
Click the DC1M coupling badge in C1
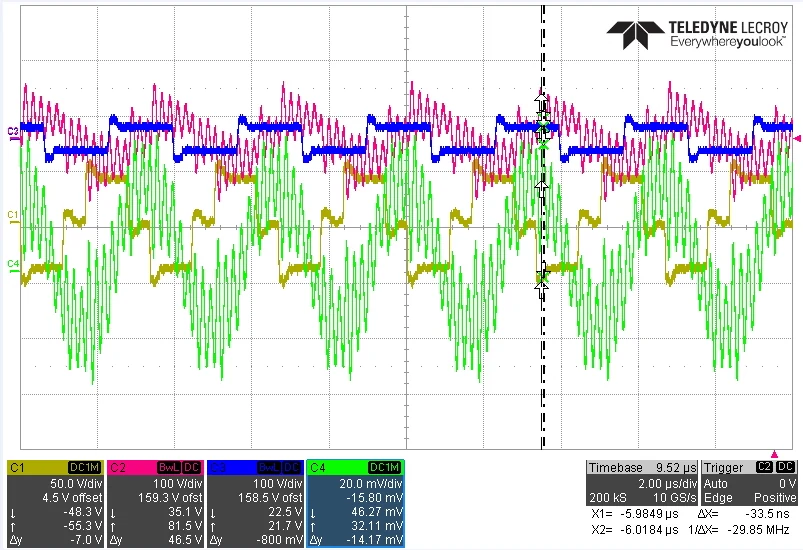(x=84, y=467)
